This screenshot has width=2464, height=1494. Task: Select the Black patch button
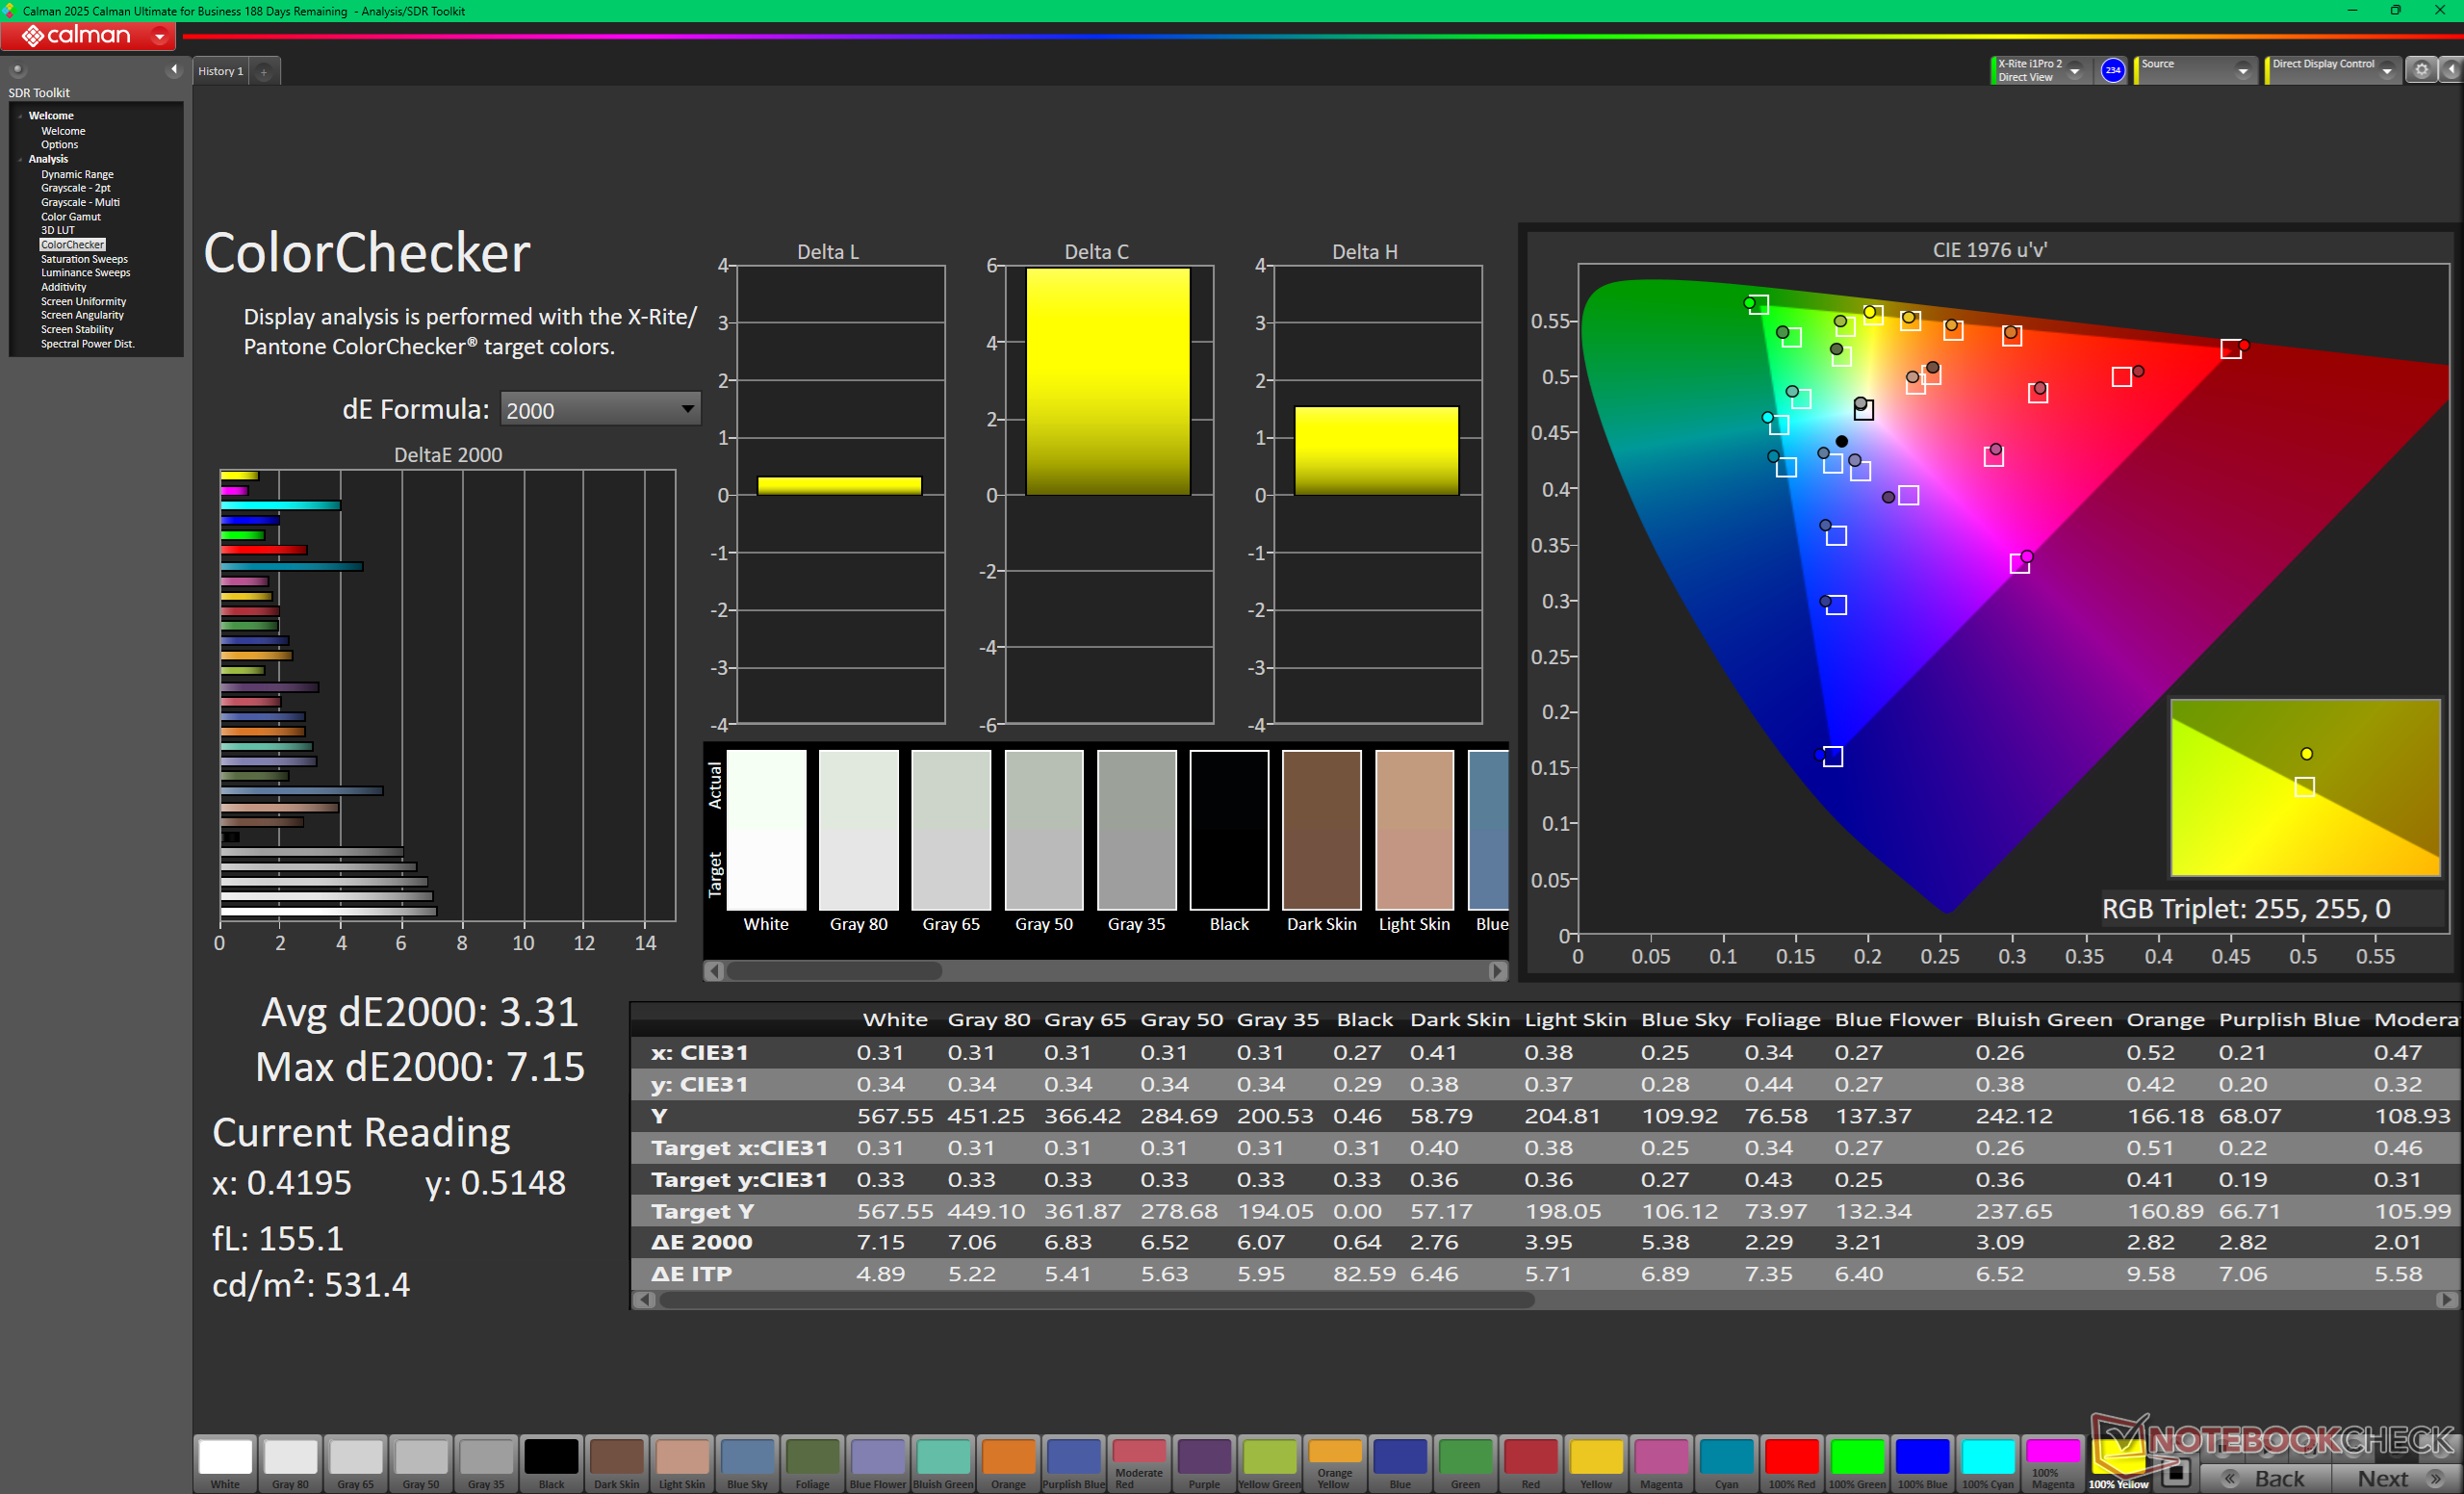coord(551,1463)
